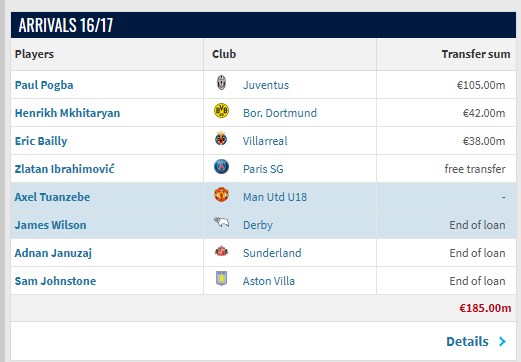Open the Juventus club name link
521x362 pixels.
[266, 85]
